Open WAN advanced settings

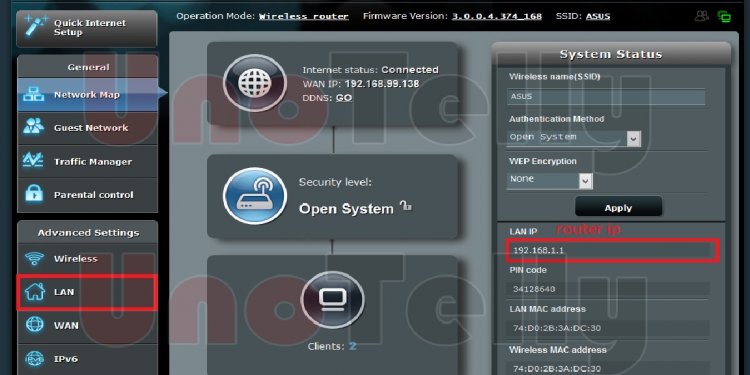88,326
